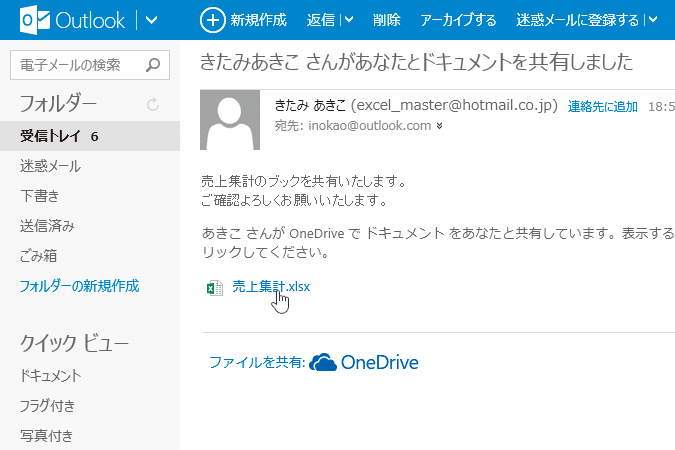This screenshot has height=450, width=675.
Task: Click the search magnifier icon
Action: tap(153, 65)
